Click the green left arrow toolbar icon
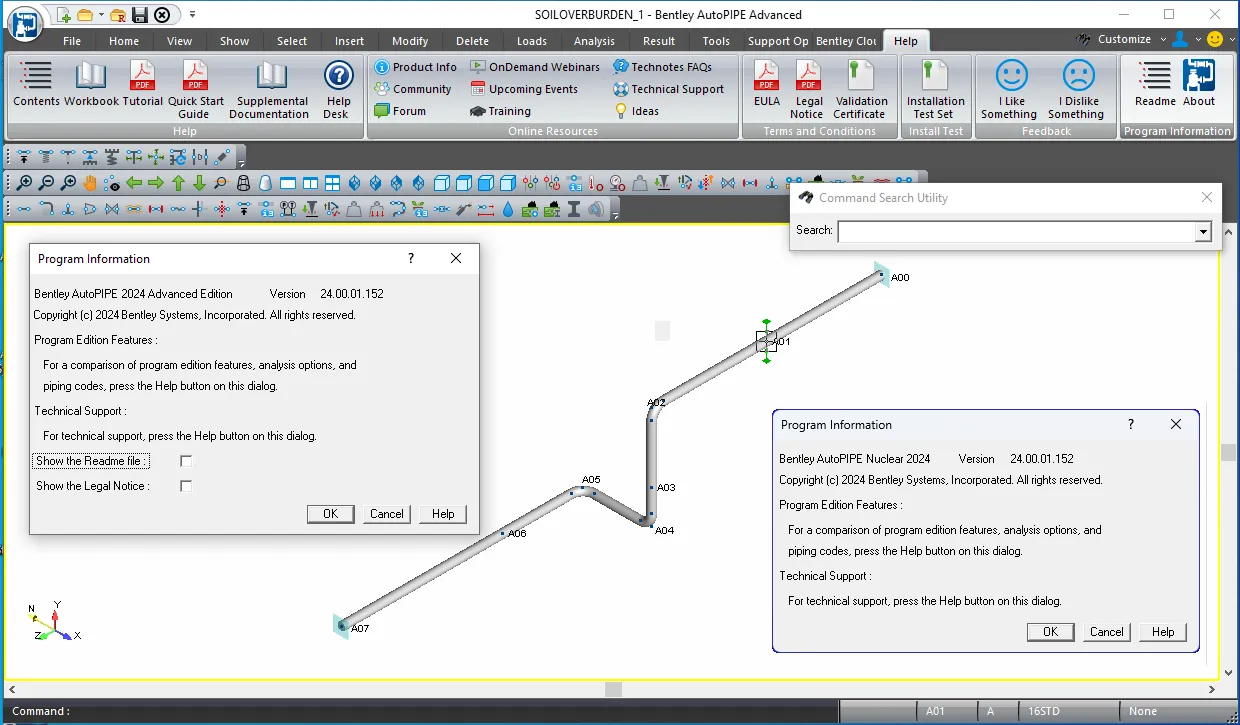 [134, 183]
